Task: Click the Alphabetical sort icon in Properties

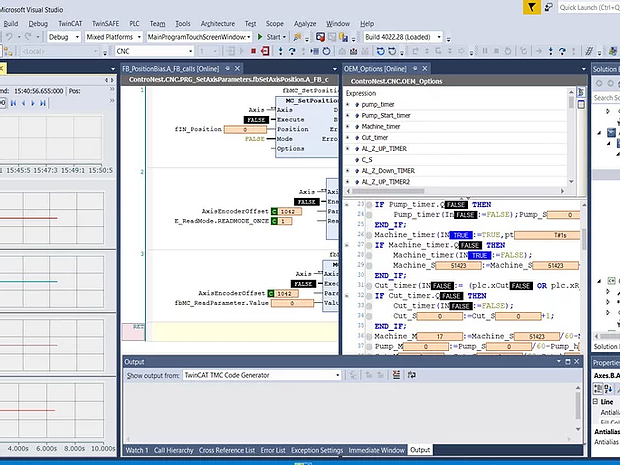Action: 608,389
